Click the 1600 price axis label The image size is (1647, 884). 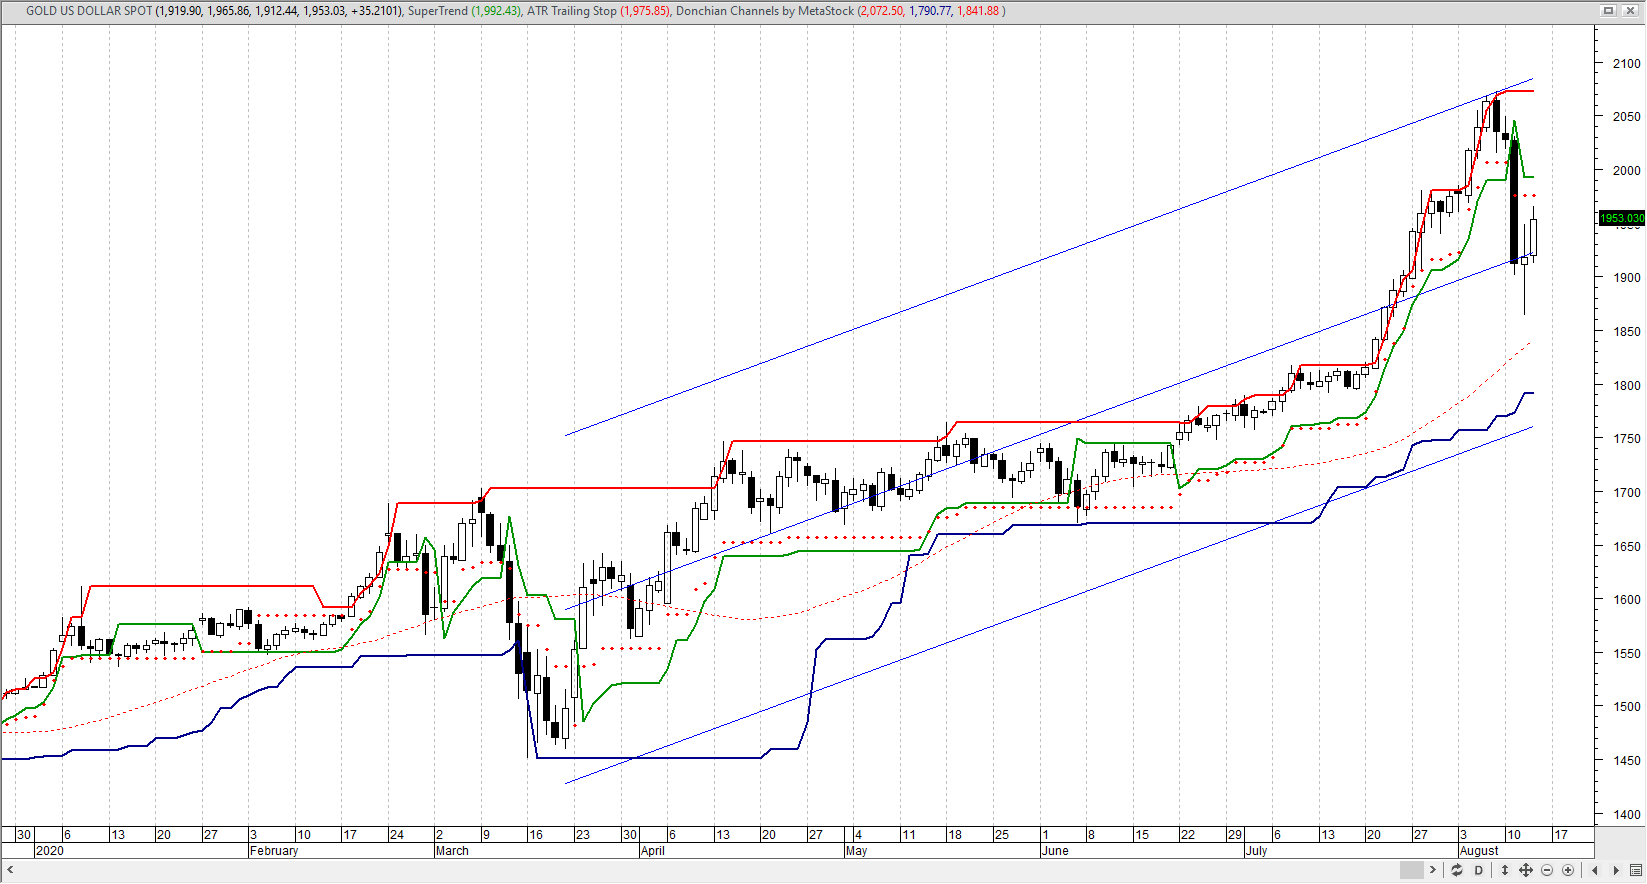1627,600
